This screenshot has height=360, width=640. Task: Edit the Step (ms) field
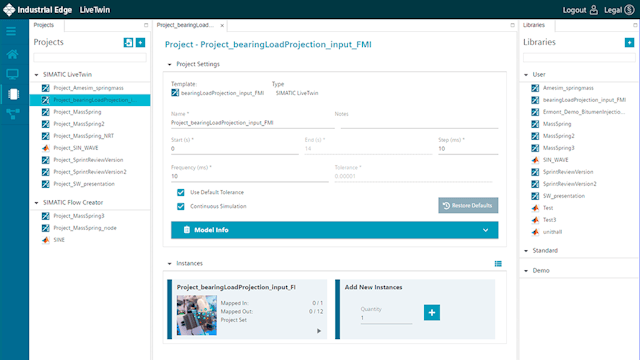point(468,149)
